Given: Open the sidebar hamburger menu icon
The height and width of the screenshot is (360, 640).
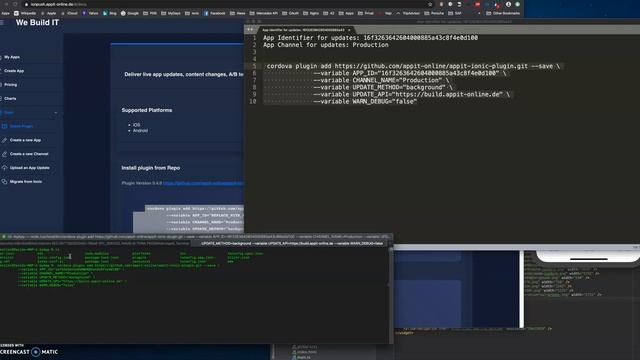Looking at the screenshot, I should pos(2,22).
